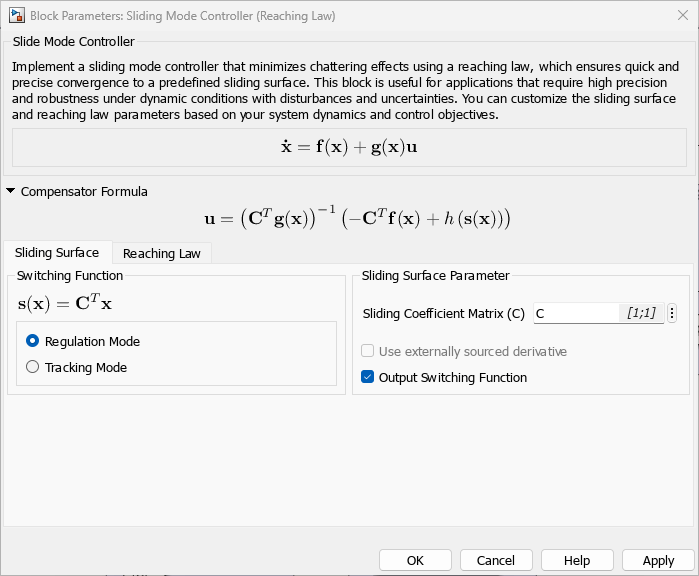
Task: Click the system dynamics equation display
Action: [349, 146]
